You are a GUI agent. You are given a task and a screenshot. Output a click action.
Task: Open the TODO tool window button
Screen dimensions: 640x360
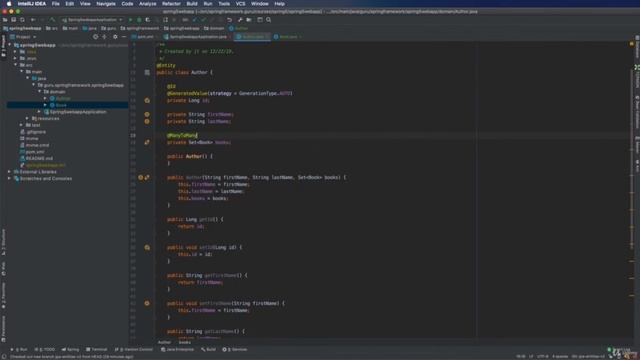44,349
